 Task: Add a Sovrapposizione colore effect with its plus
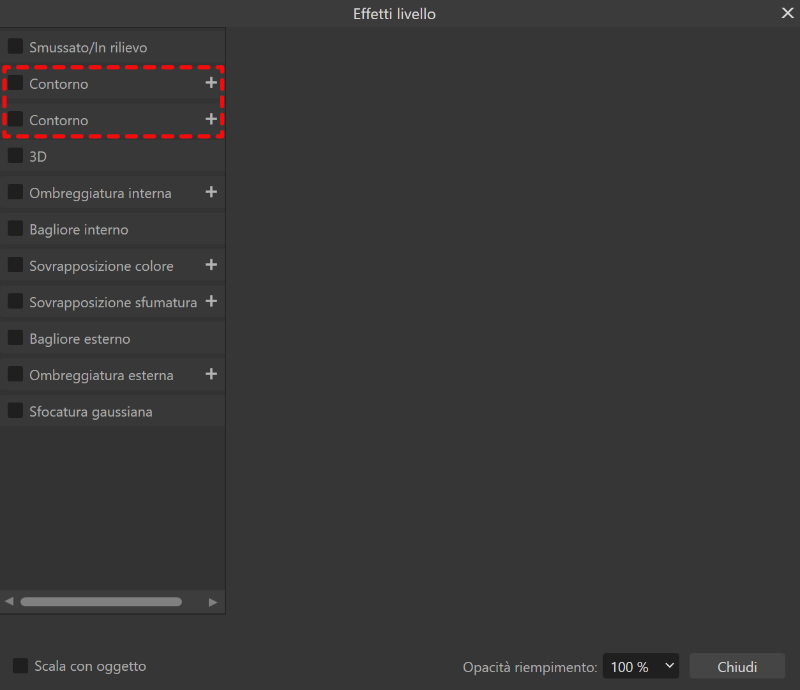pyautogui.click(x=211, y=265)
